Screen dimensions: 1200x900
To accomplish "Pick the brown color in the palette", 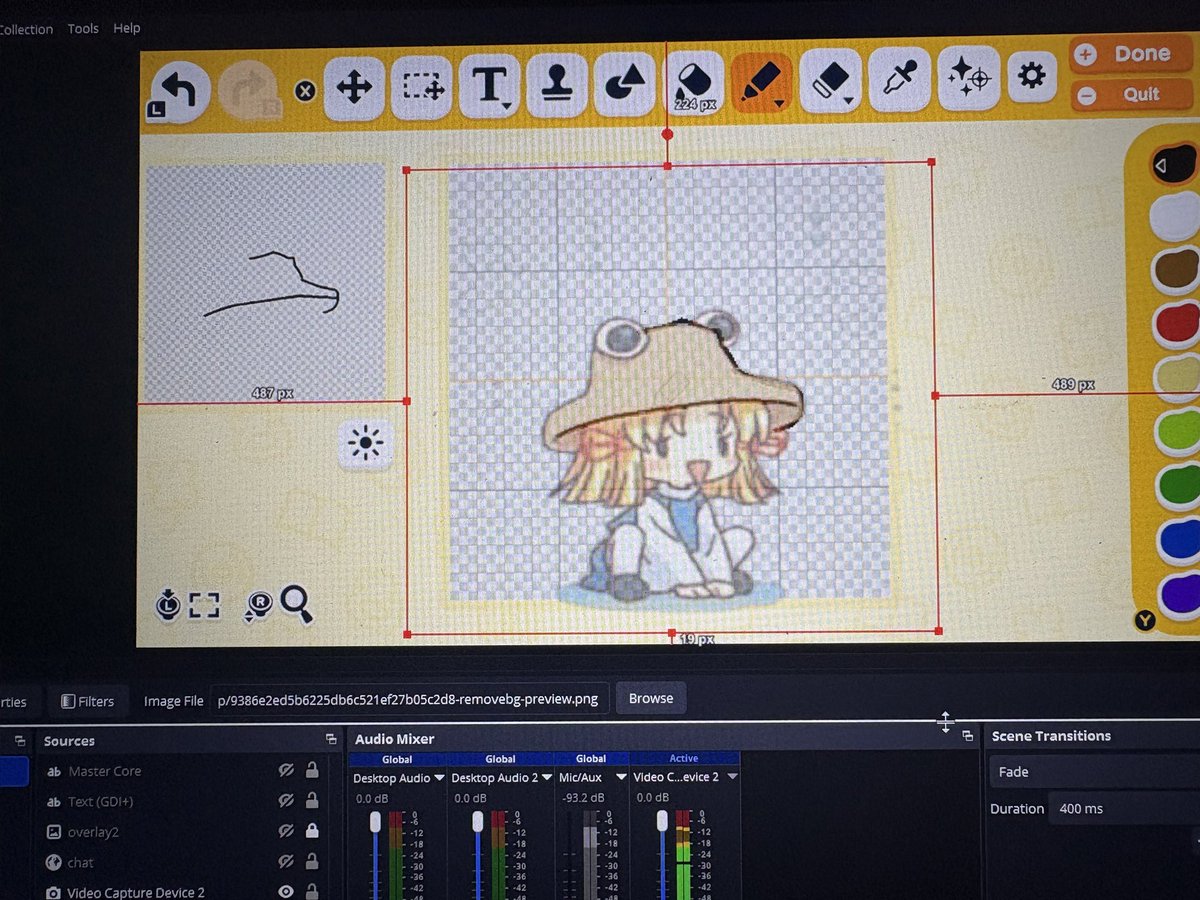I will point(1175,269).
